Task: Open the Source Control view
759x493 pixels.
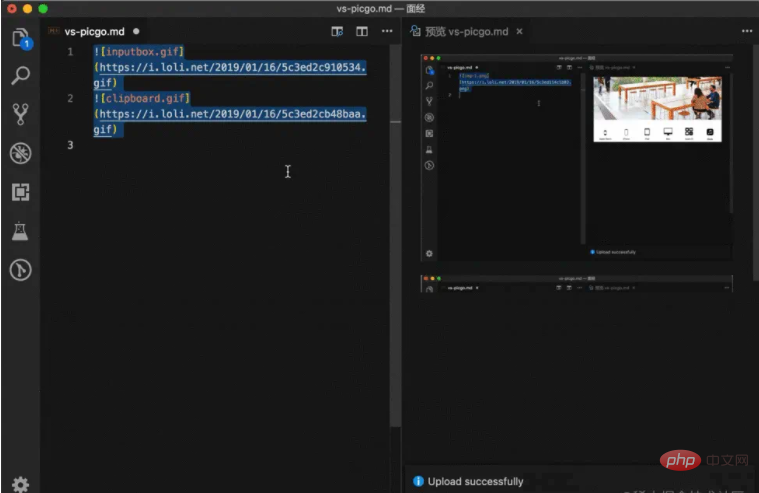Action: click(20, 113)
